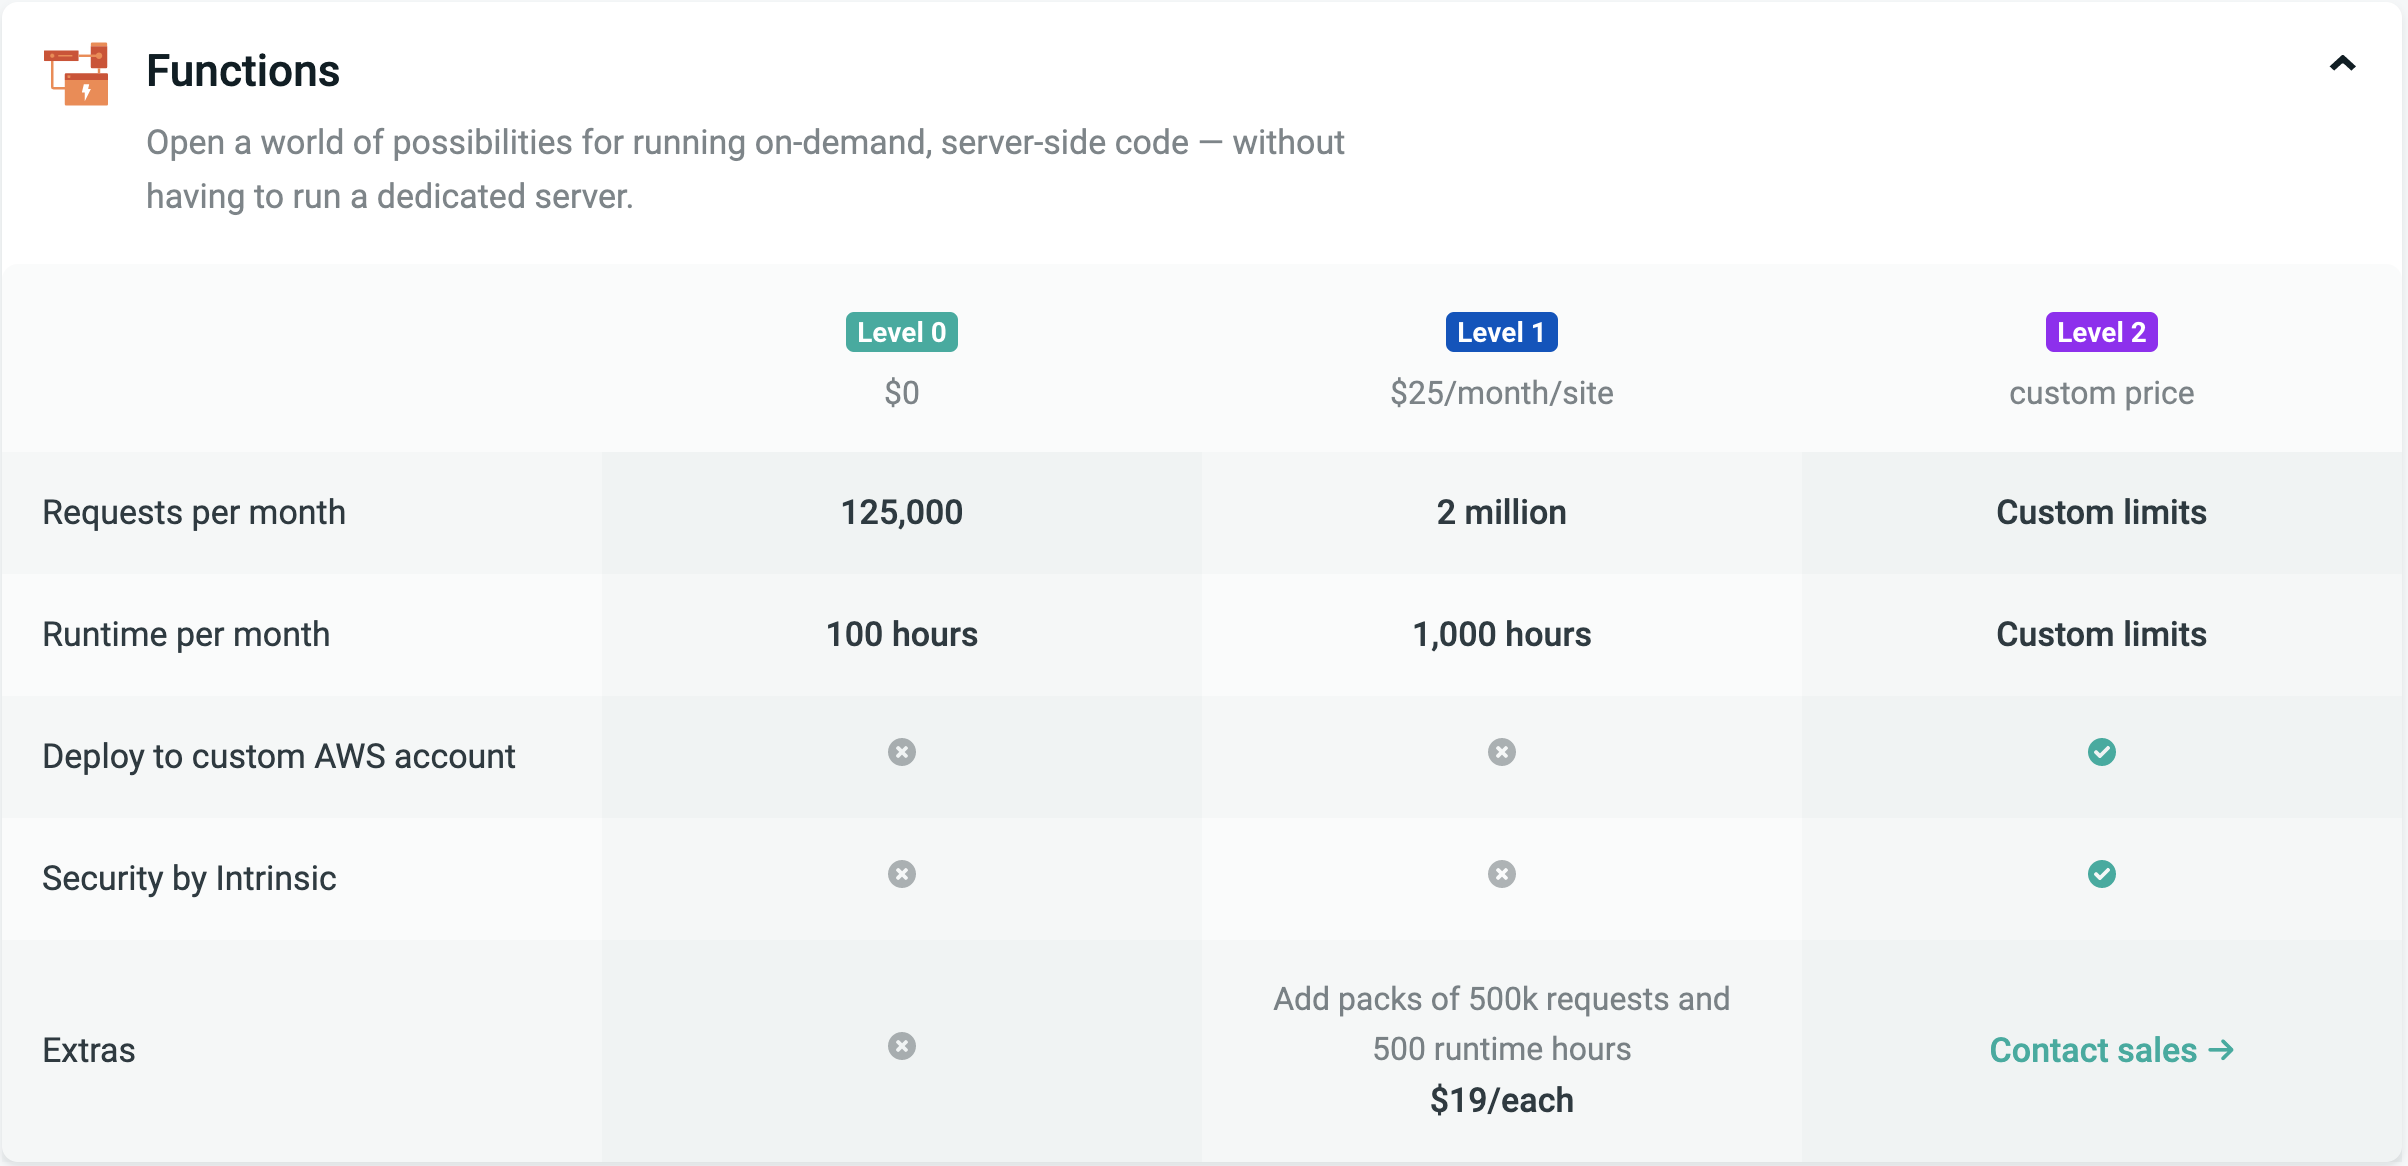
Task: Click Level 1 x icon for custom AWS
Action: (1501, 752)
